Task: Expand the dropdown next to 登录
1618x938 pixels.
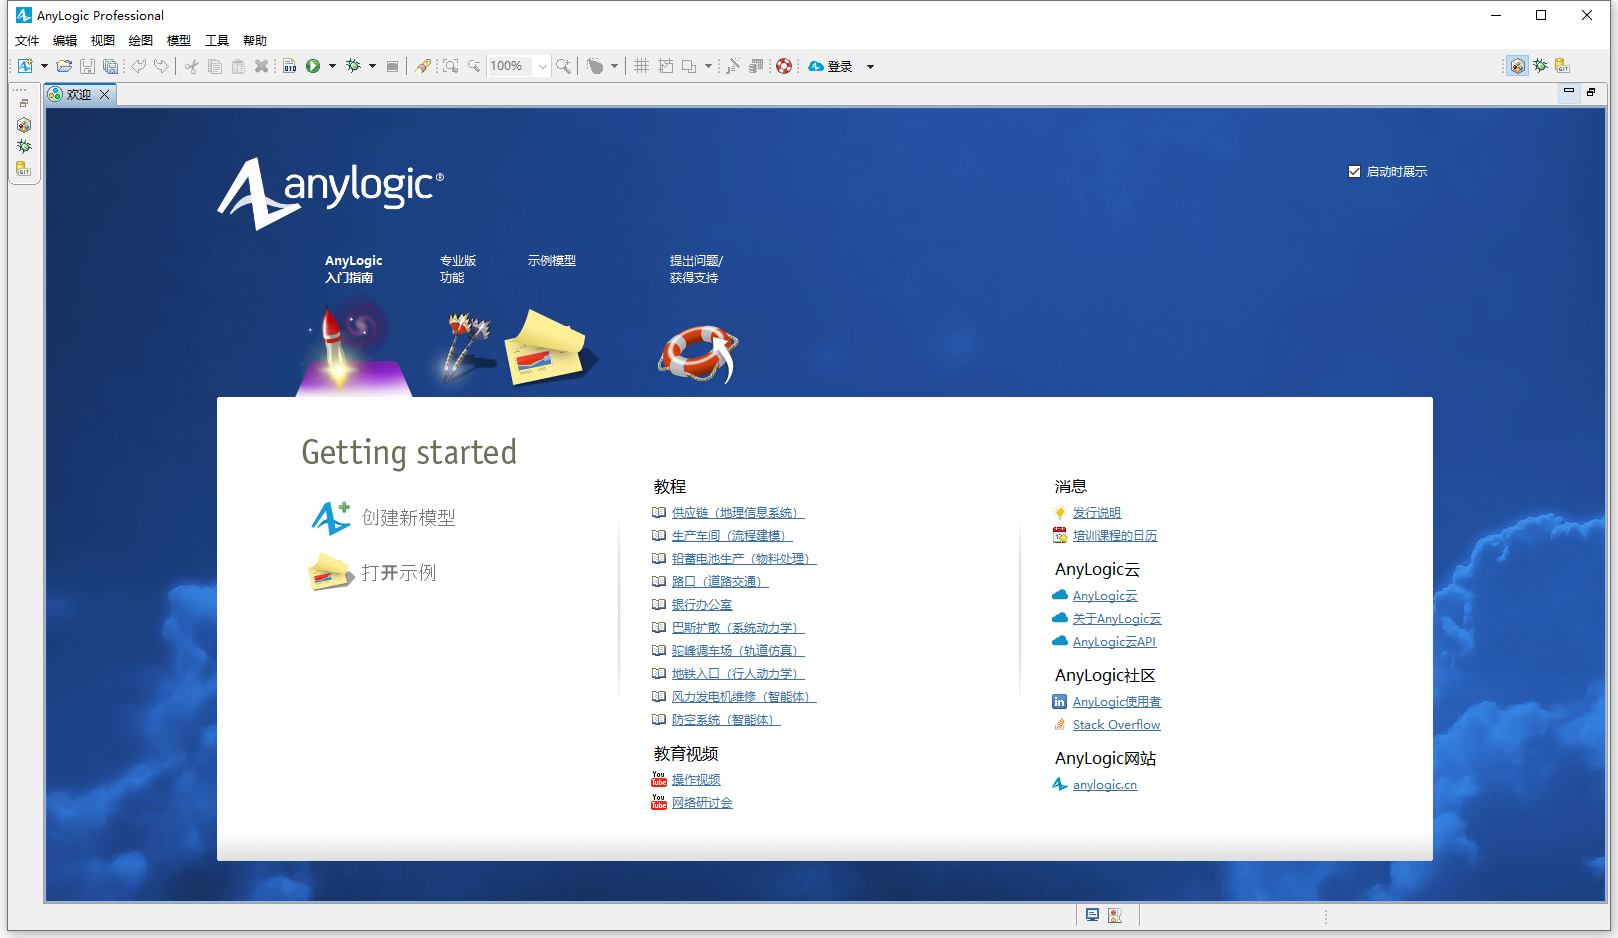Action: [870, 67]
